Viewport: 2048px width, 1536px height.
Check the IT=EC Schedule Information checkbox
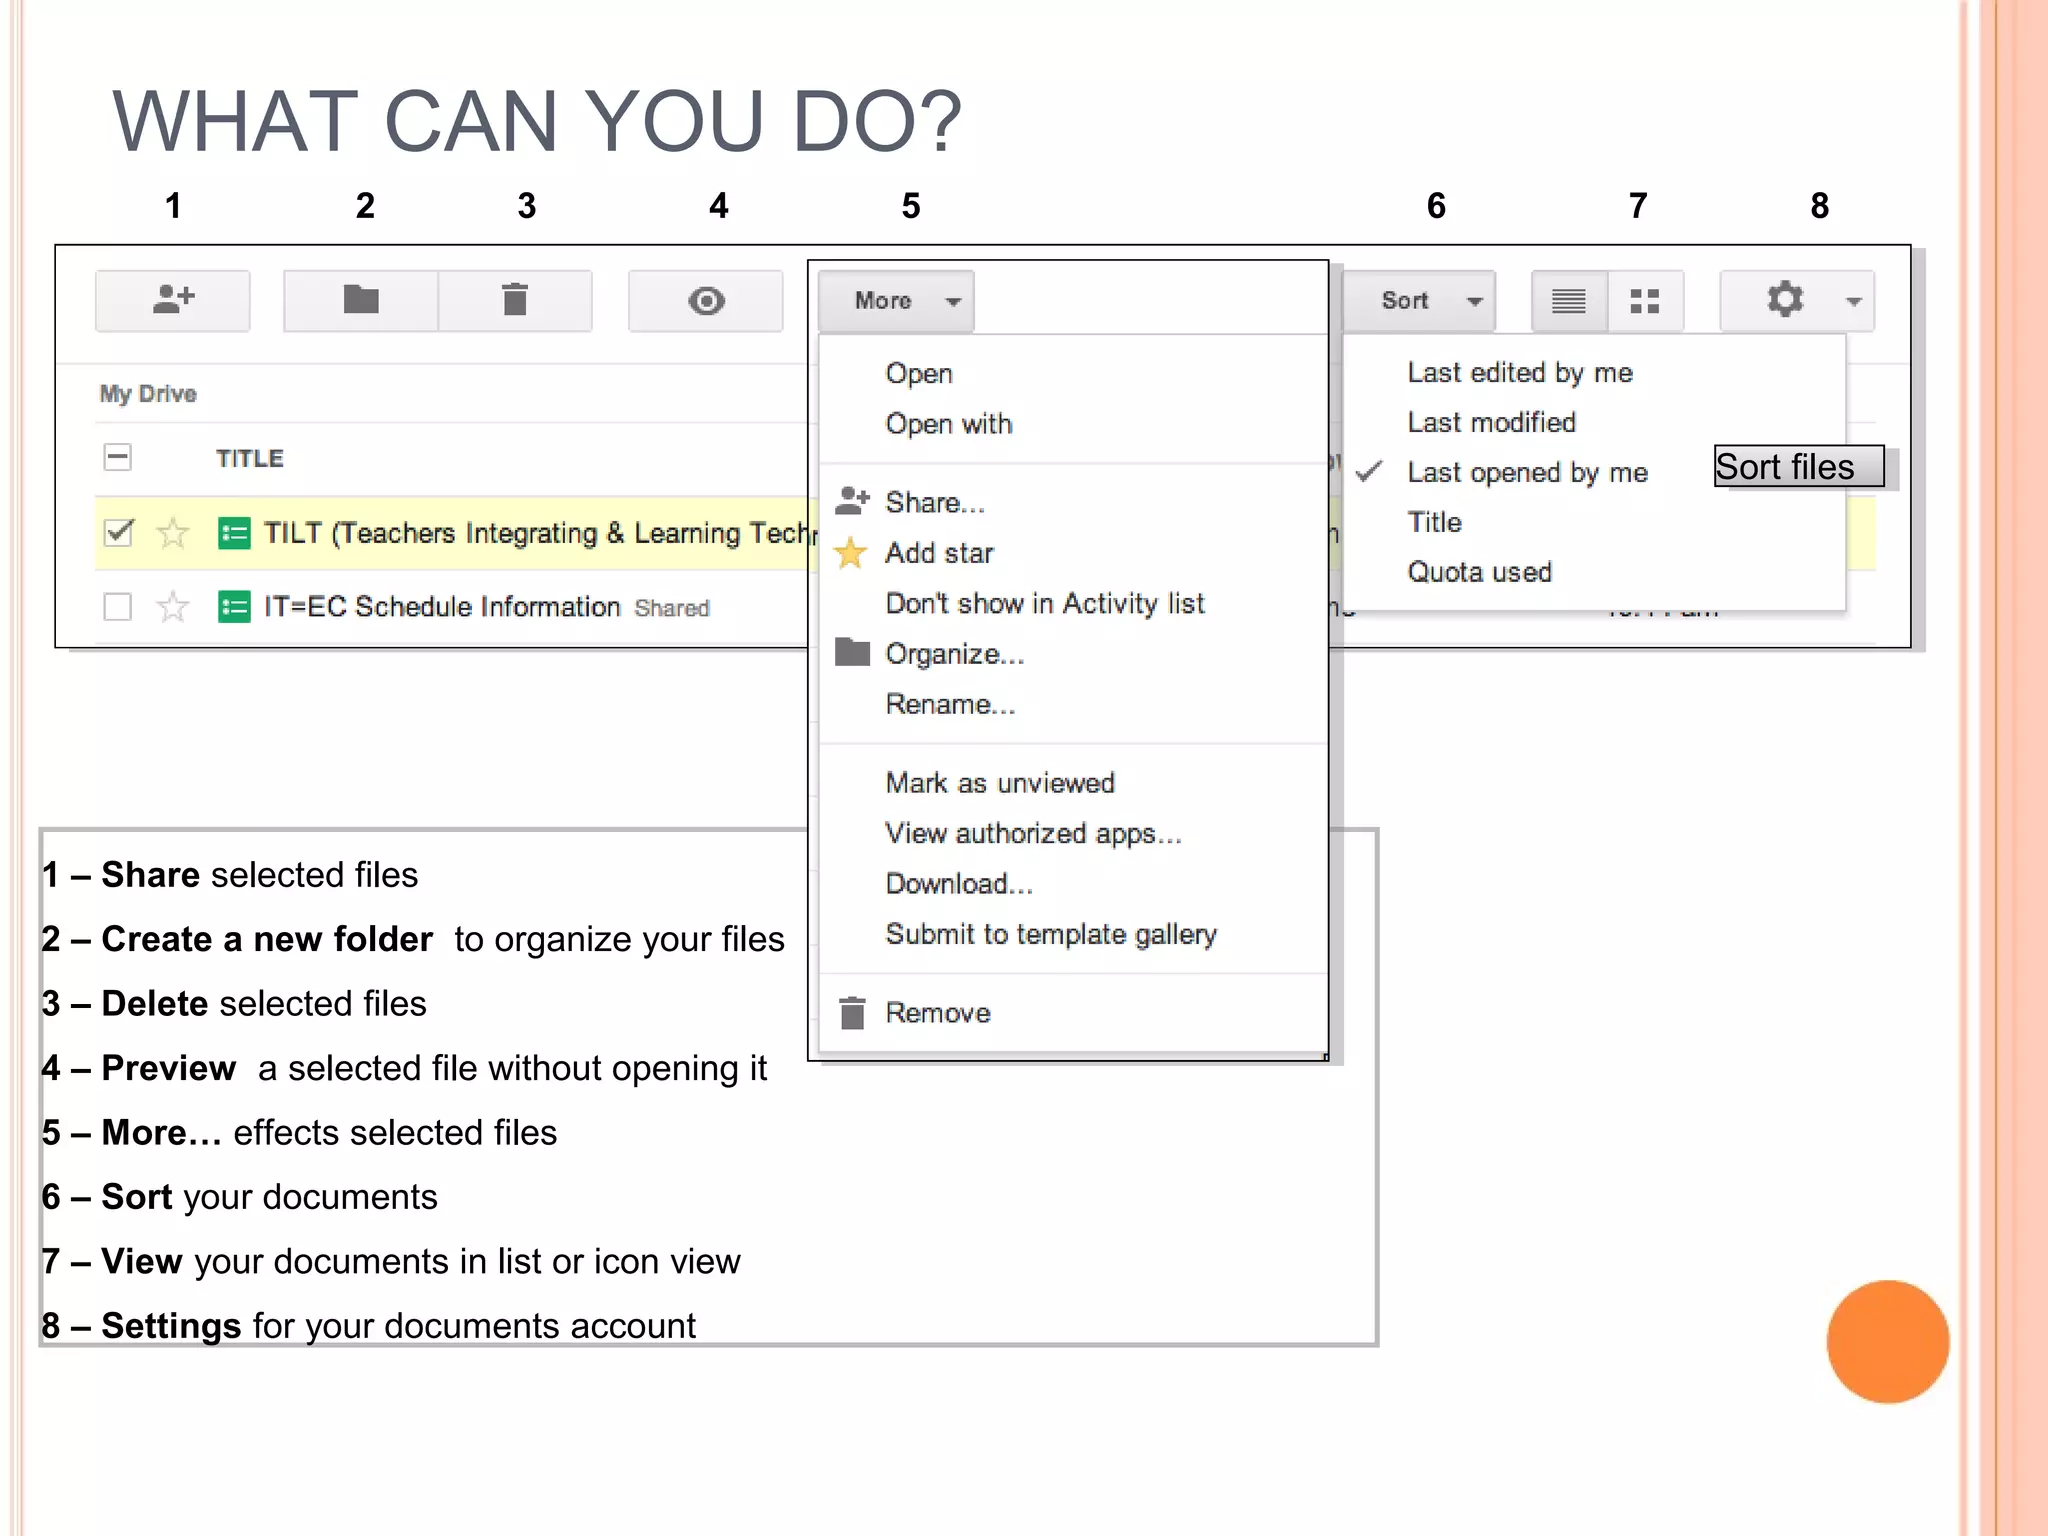pyautogui.click(x=118, y=606)
